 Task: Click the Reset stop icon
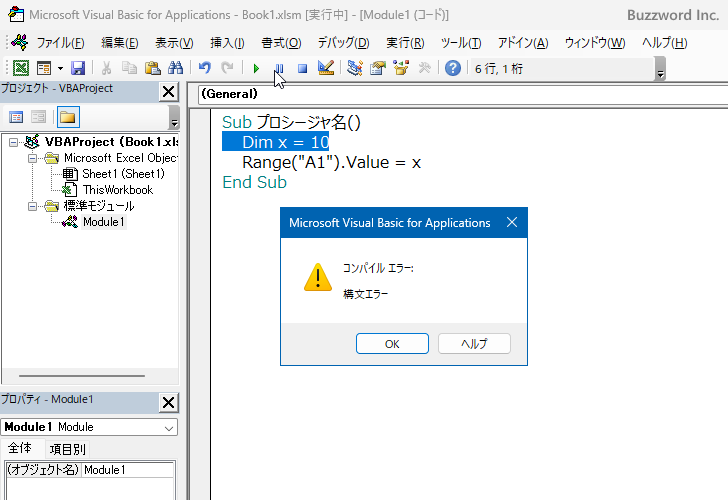point(302,69)
